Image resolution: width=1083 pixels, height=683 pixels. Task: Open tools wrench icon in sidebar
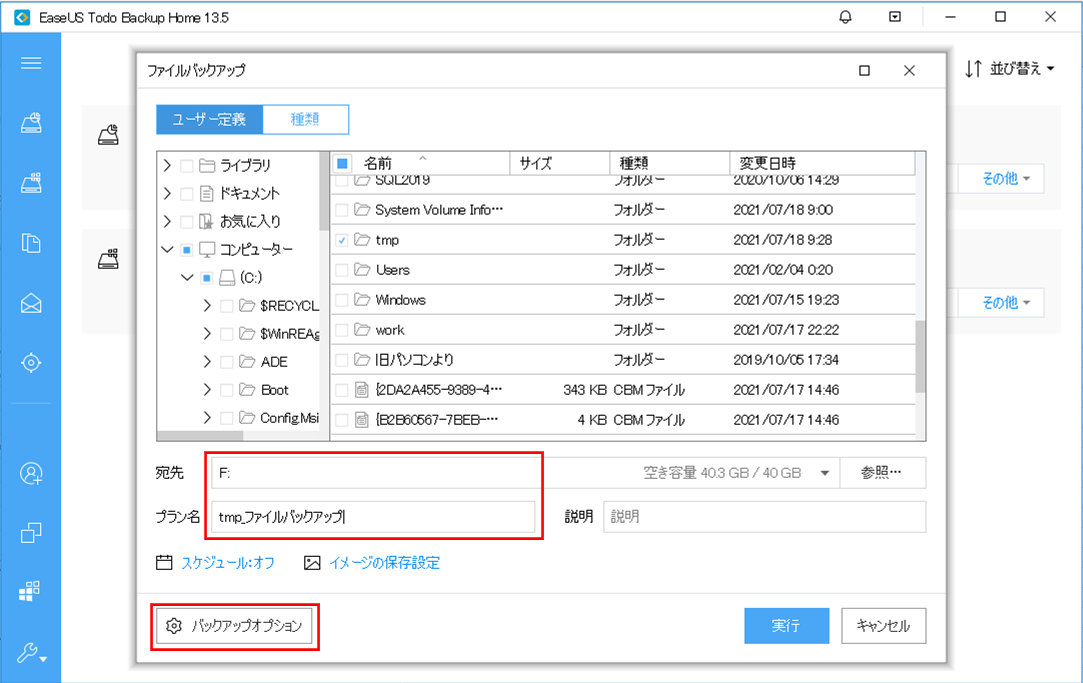31,655
